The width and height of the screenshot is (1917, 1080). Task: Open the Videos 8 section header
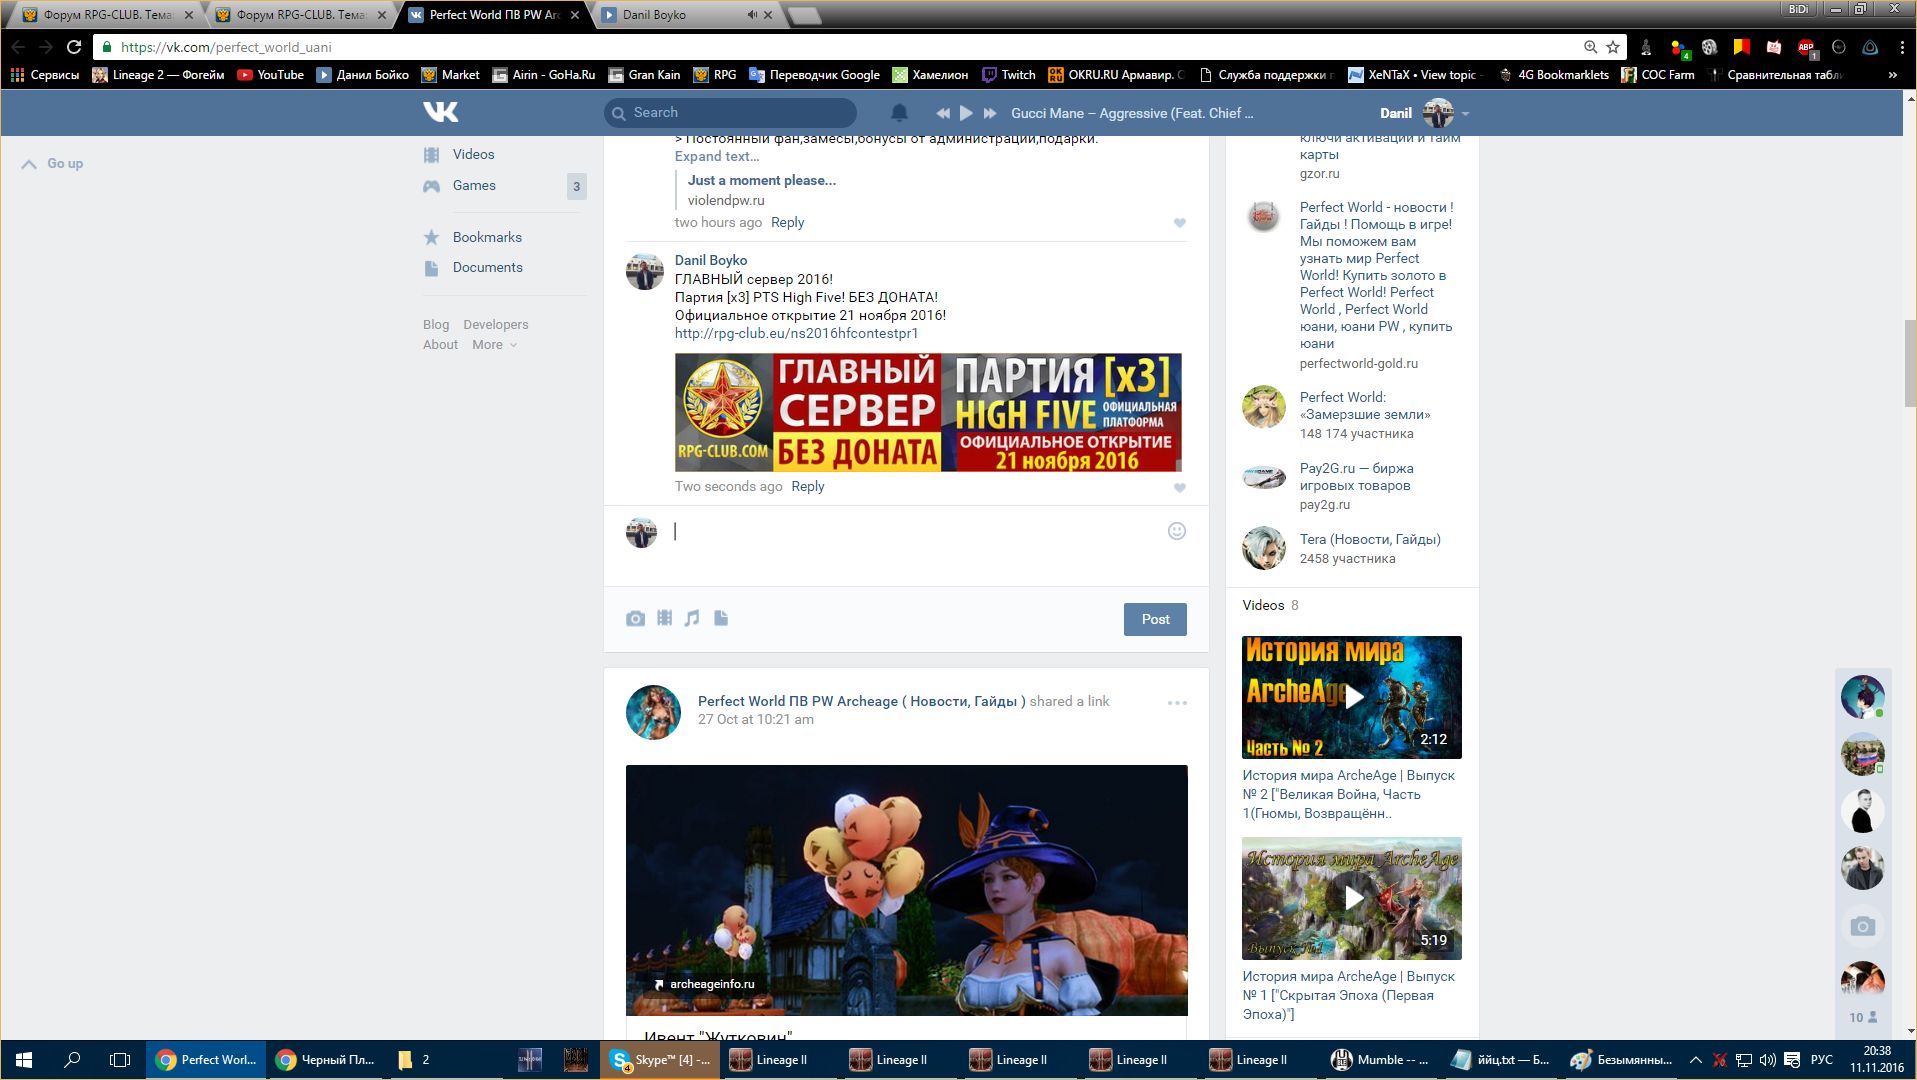click(x=1270, y=605)
